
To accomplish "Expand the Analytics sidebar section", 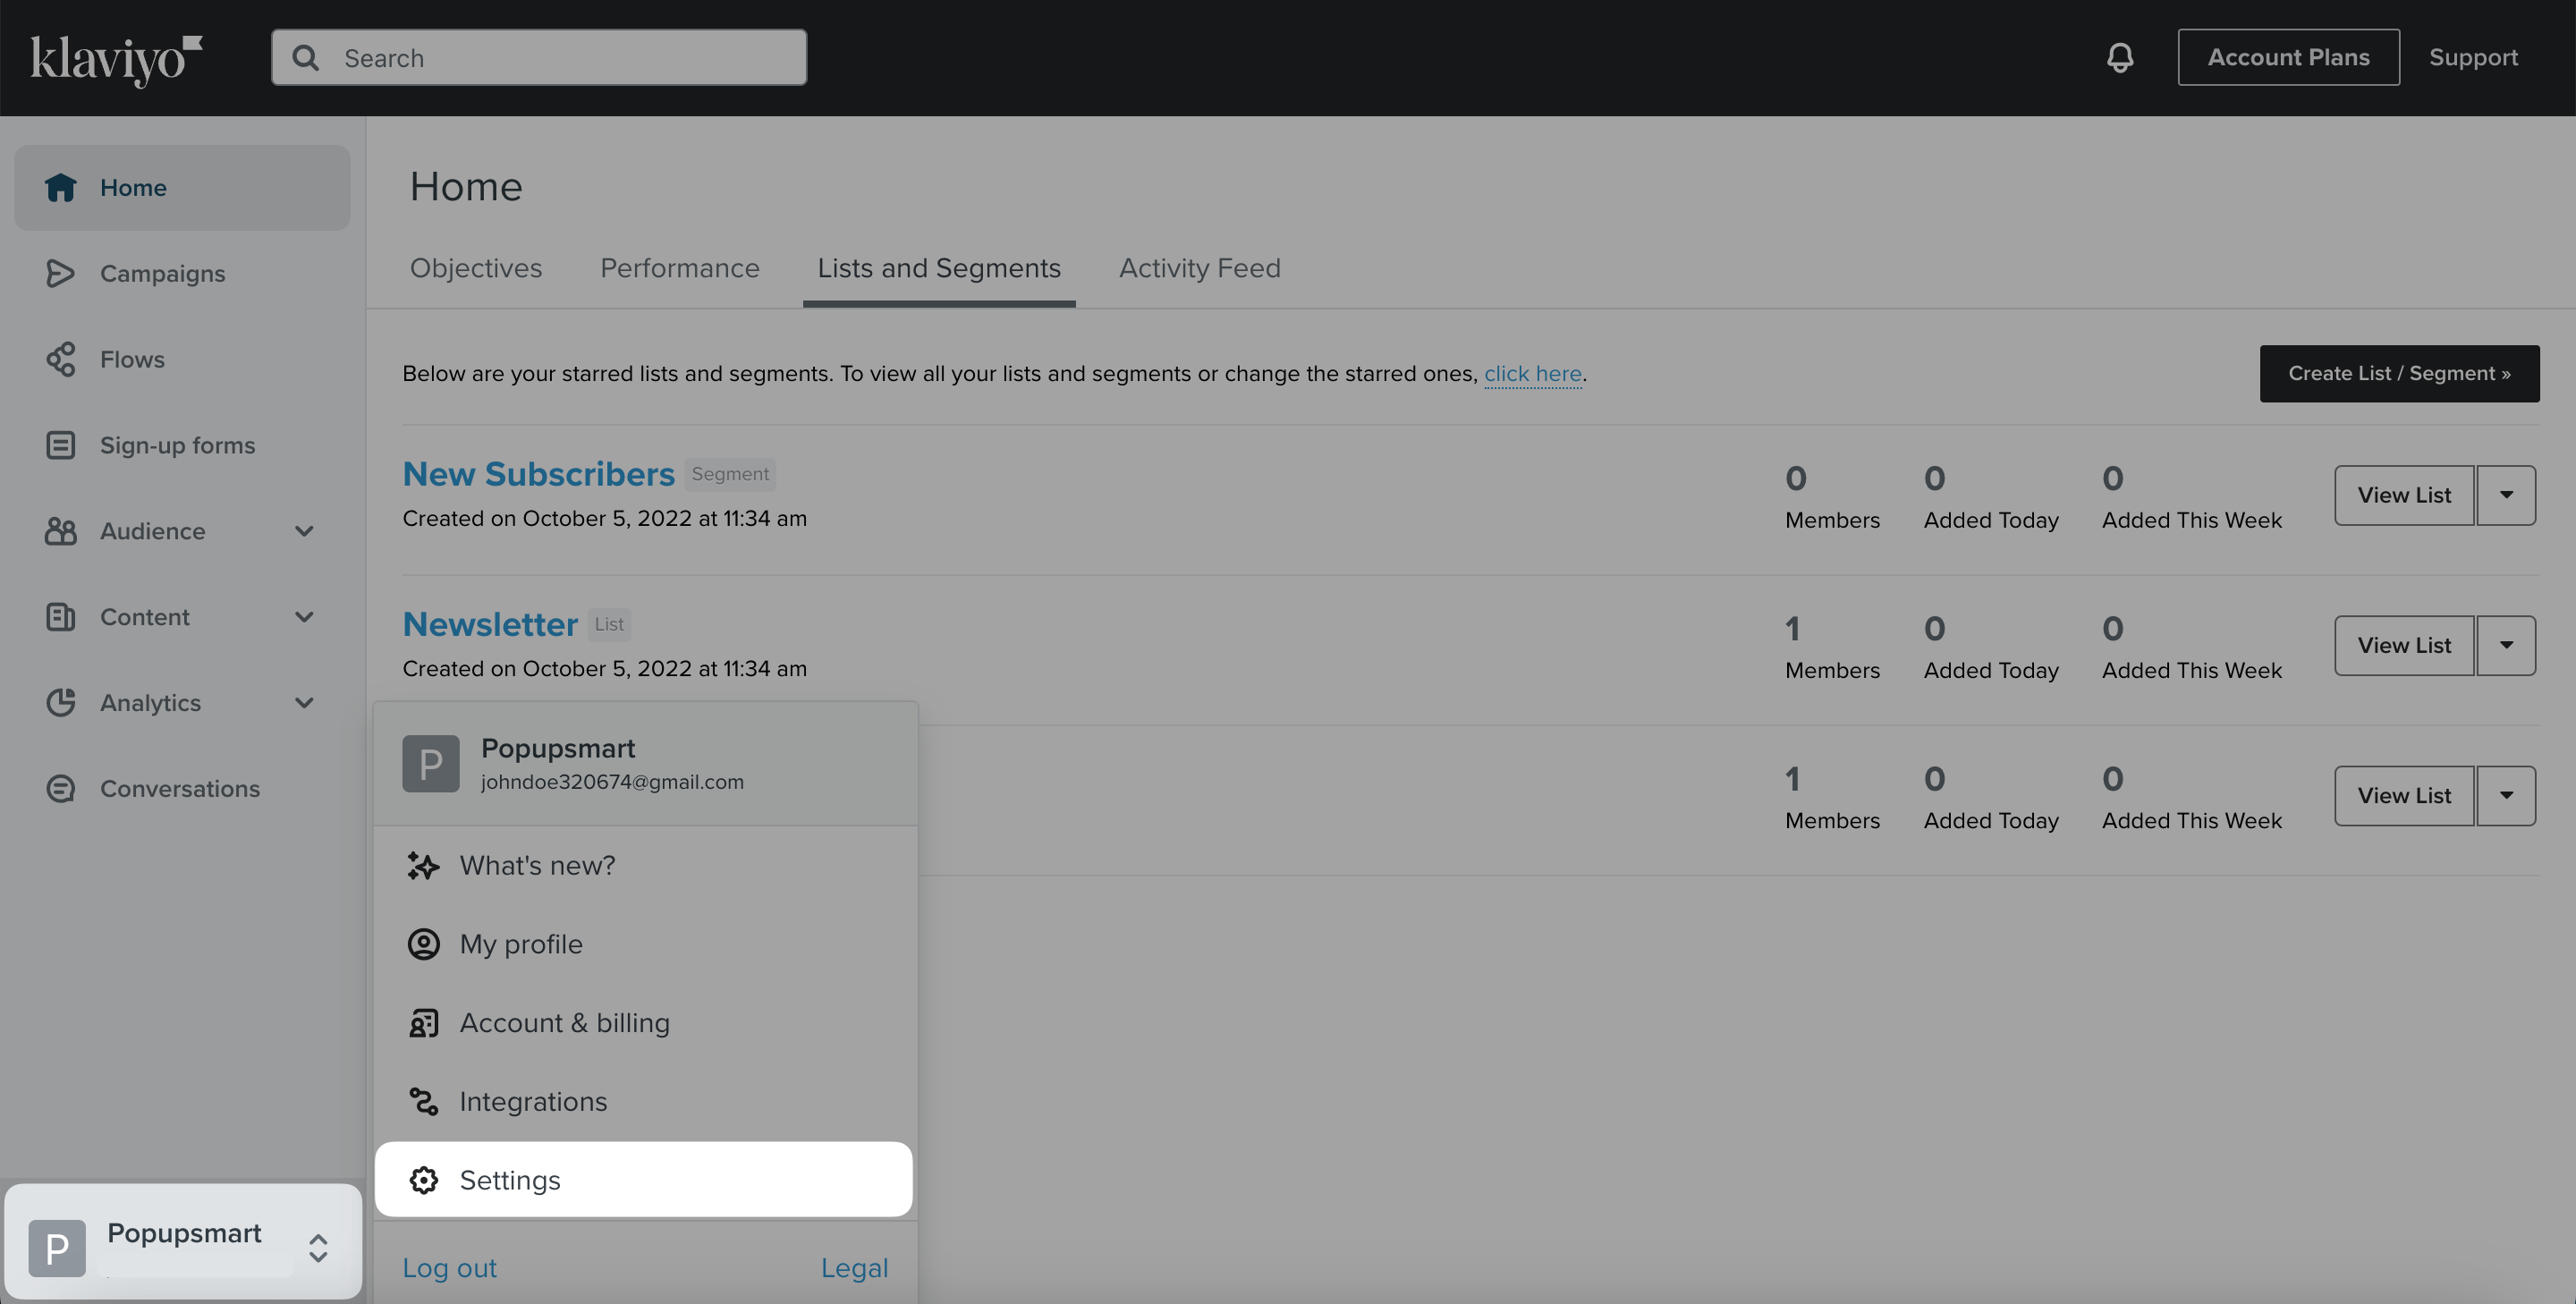I will (304, 703).
